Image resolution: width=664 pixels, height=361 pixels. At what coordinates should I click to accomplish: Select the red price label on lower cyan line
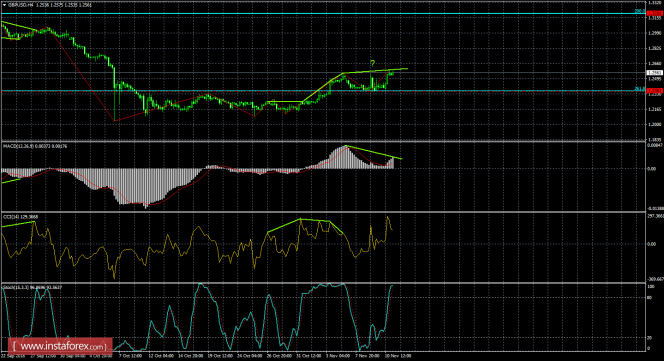[x=654, y=91]
